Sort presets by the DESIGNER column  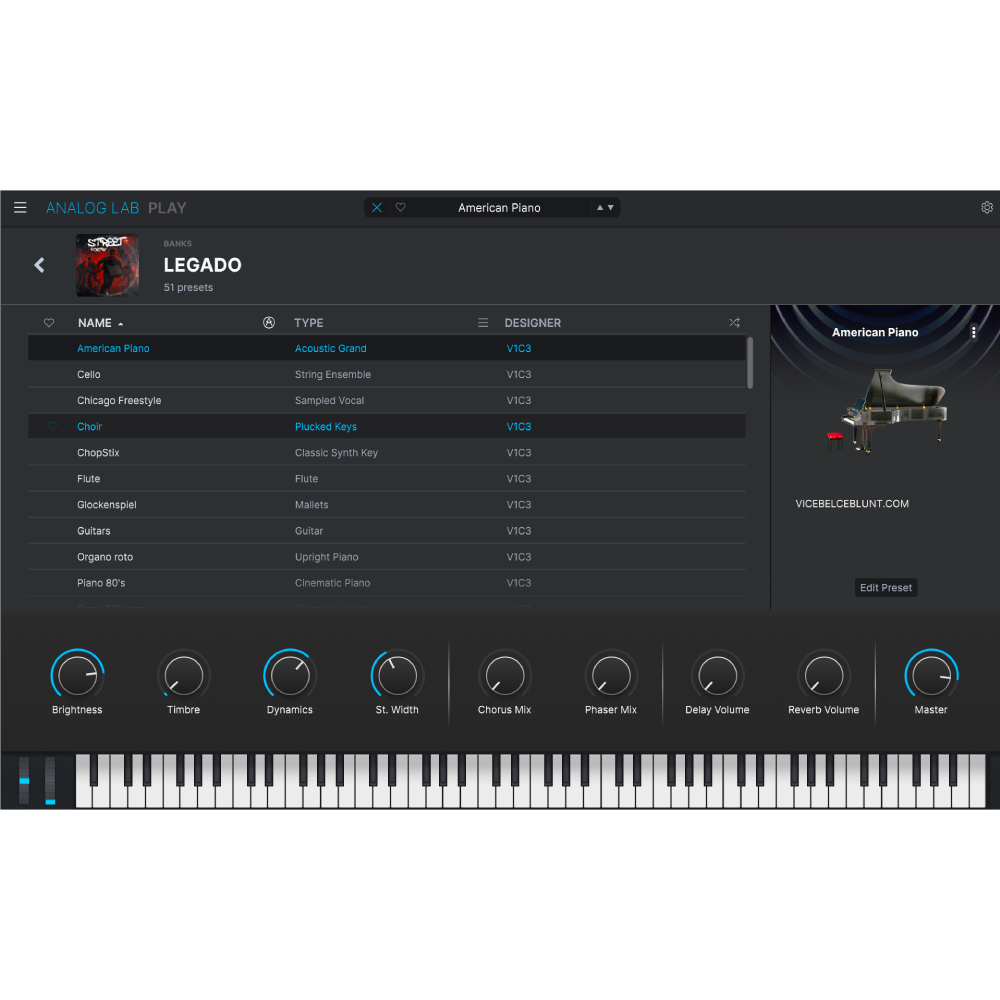tap(532, 323)
